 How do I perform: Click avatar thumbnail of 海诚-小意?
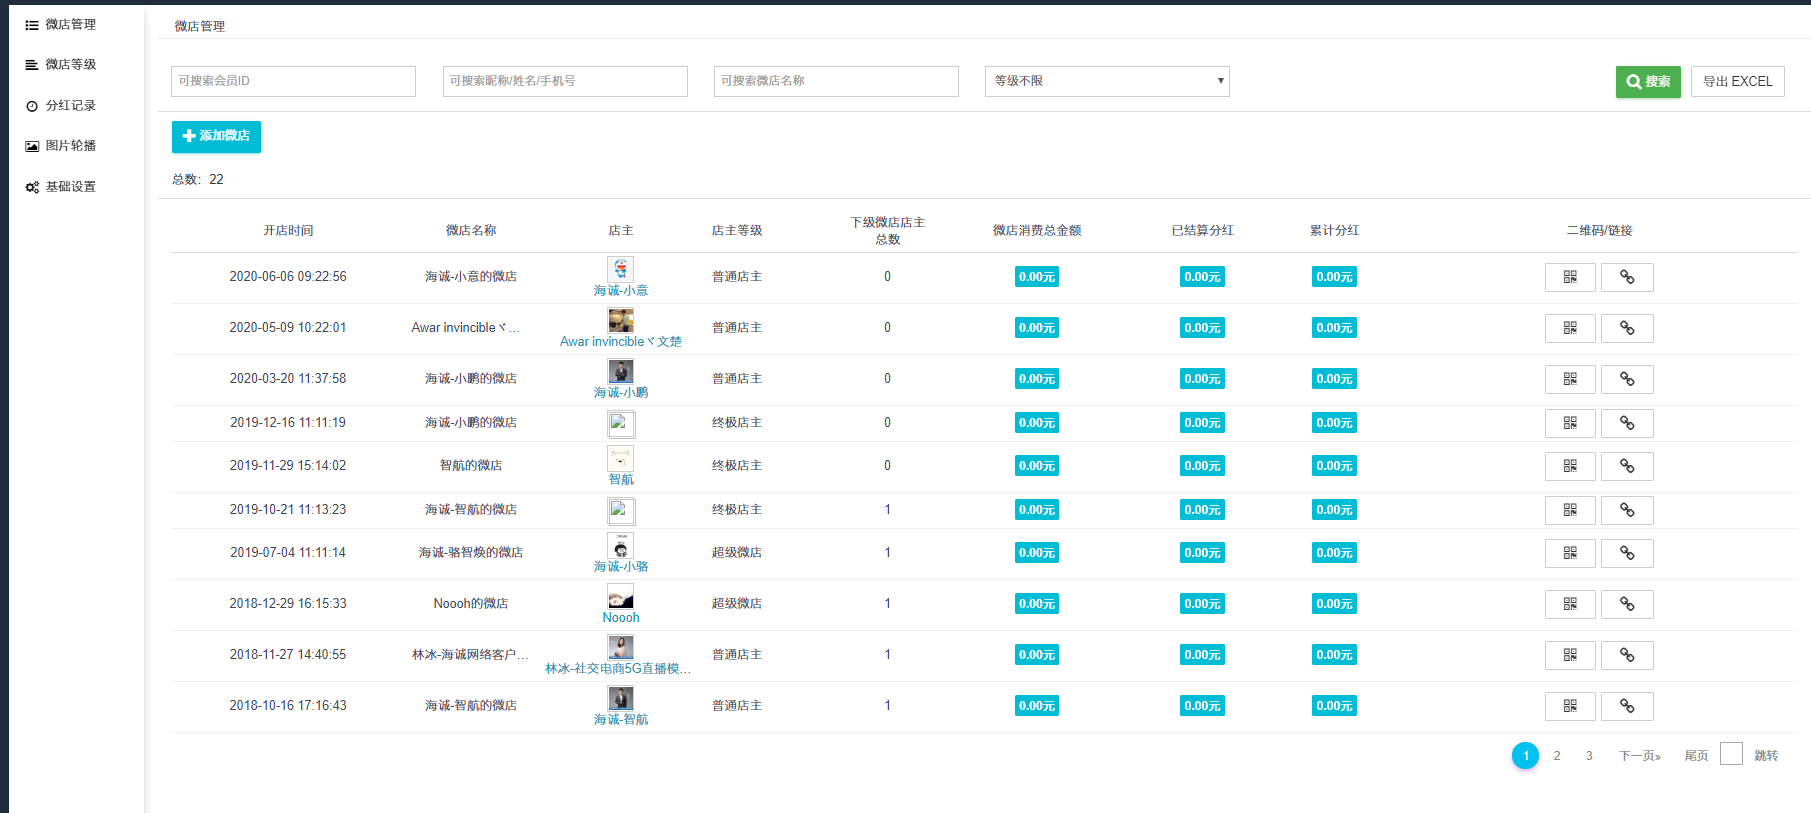[x=621, y=269]
